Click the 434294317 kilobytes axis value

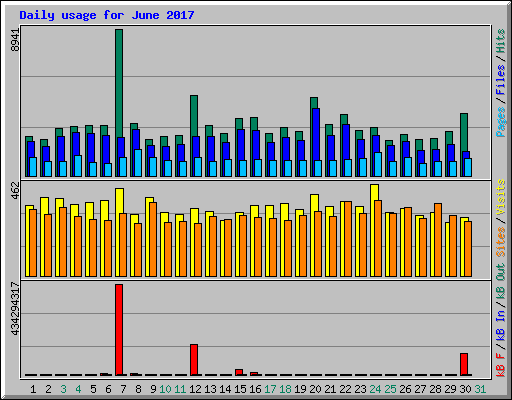point(15,308)
